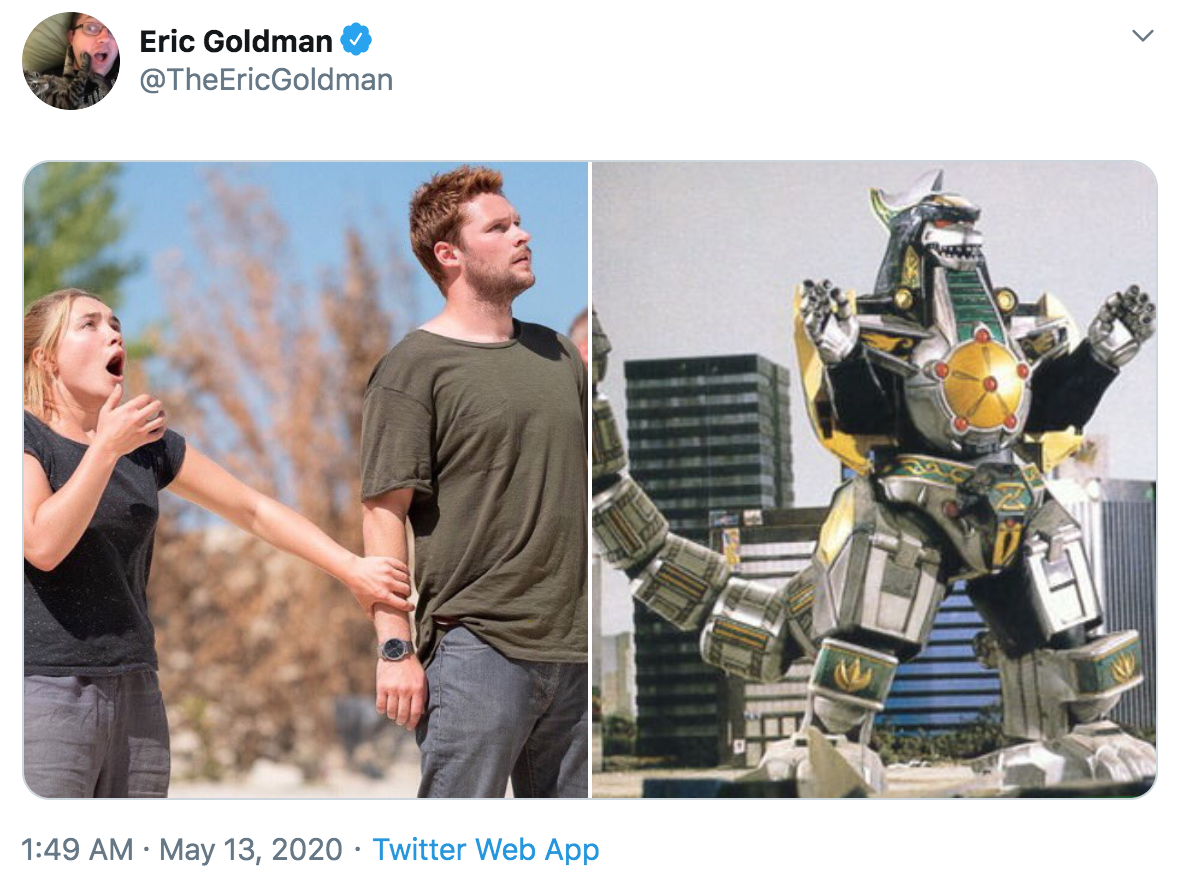
Task: Open the Twitter Web App source link
Action: 486,850
